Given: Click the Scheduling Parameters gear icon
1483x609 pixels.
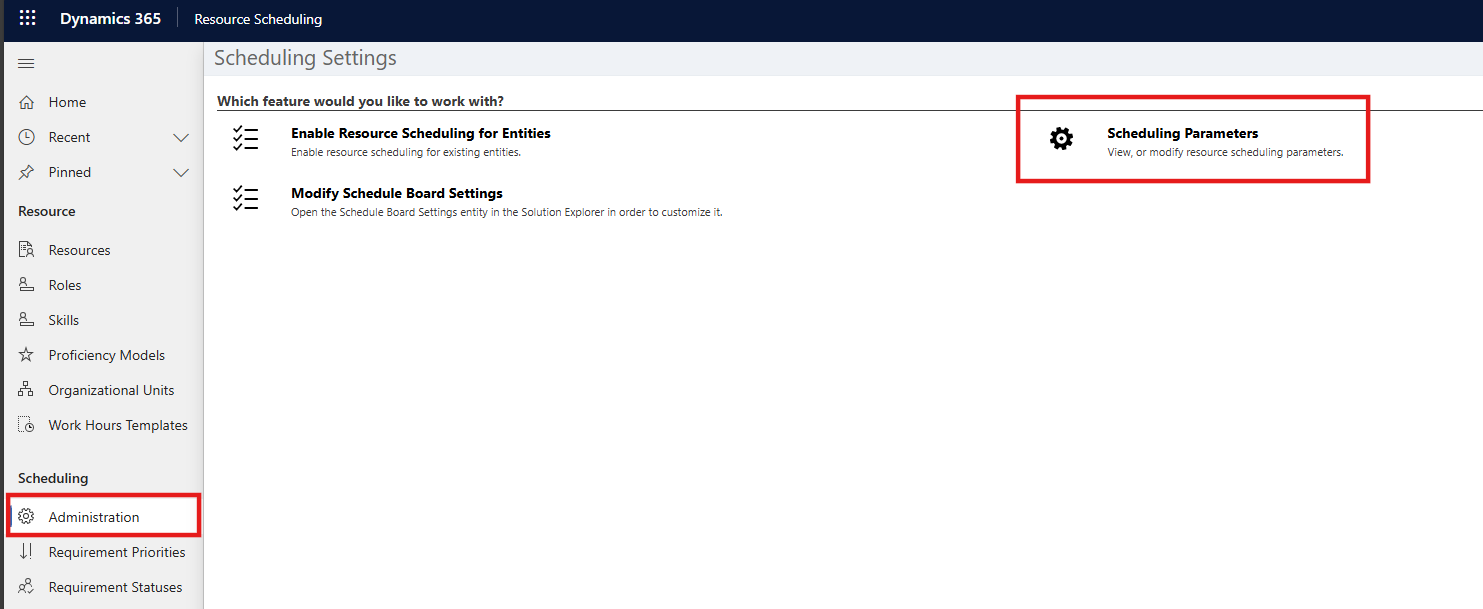Looking at the screenshot, I should tap(1061, 139).
